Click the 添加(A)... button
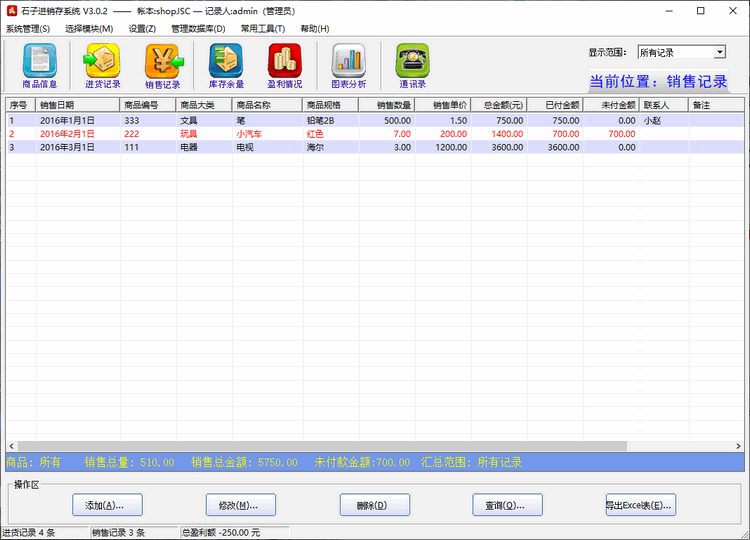Screen dimensions: 750x540 pos(107,505)
